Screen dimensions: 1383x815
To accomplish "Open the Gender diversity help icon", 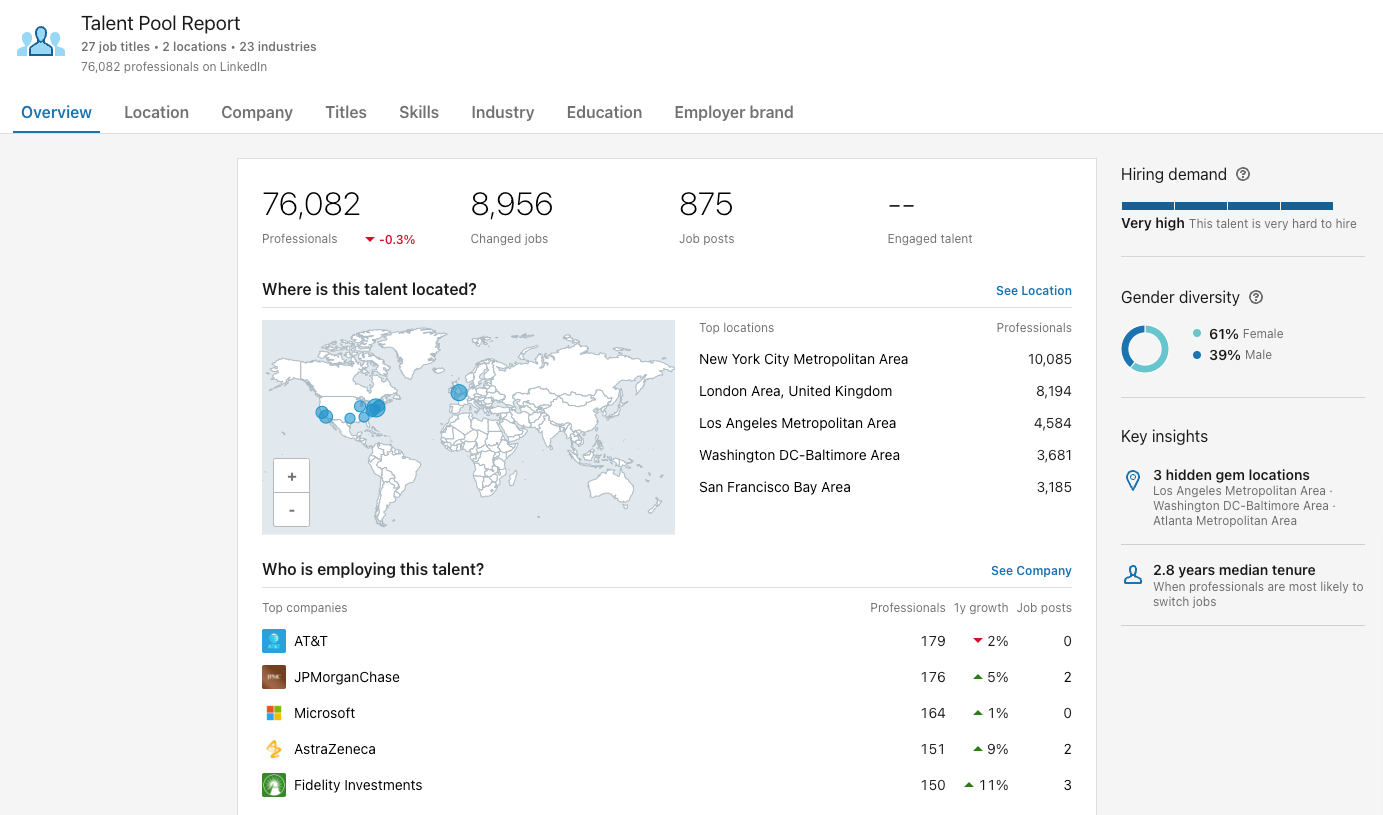I will coord(1256,297).
